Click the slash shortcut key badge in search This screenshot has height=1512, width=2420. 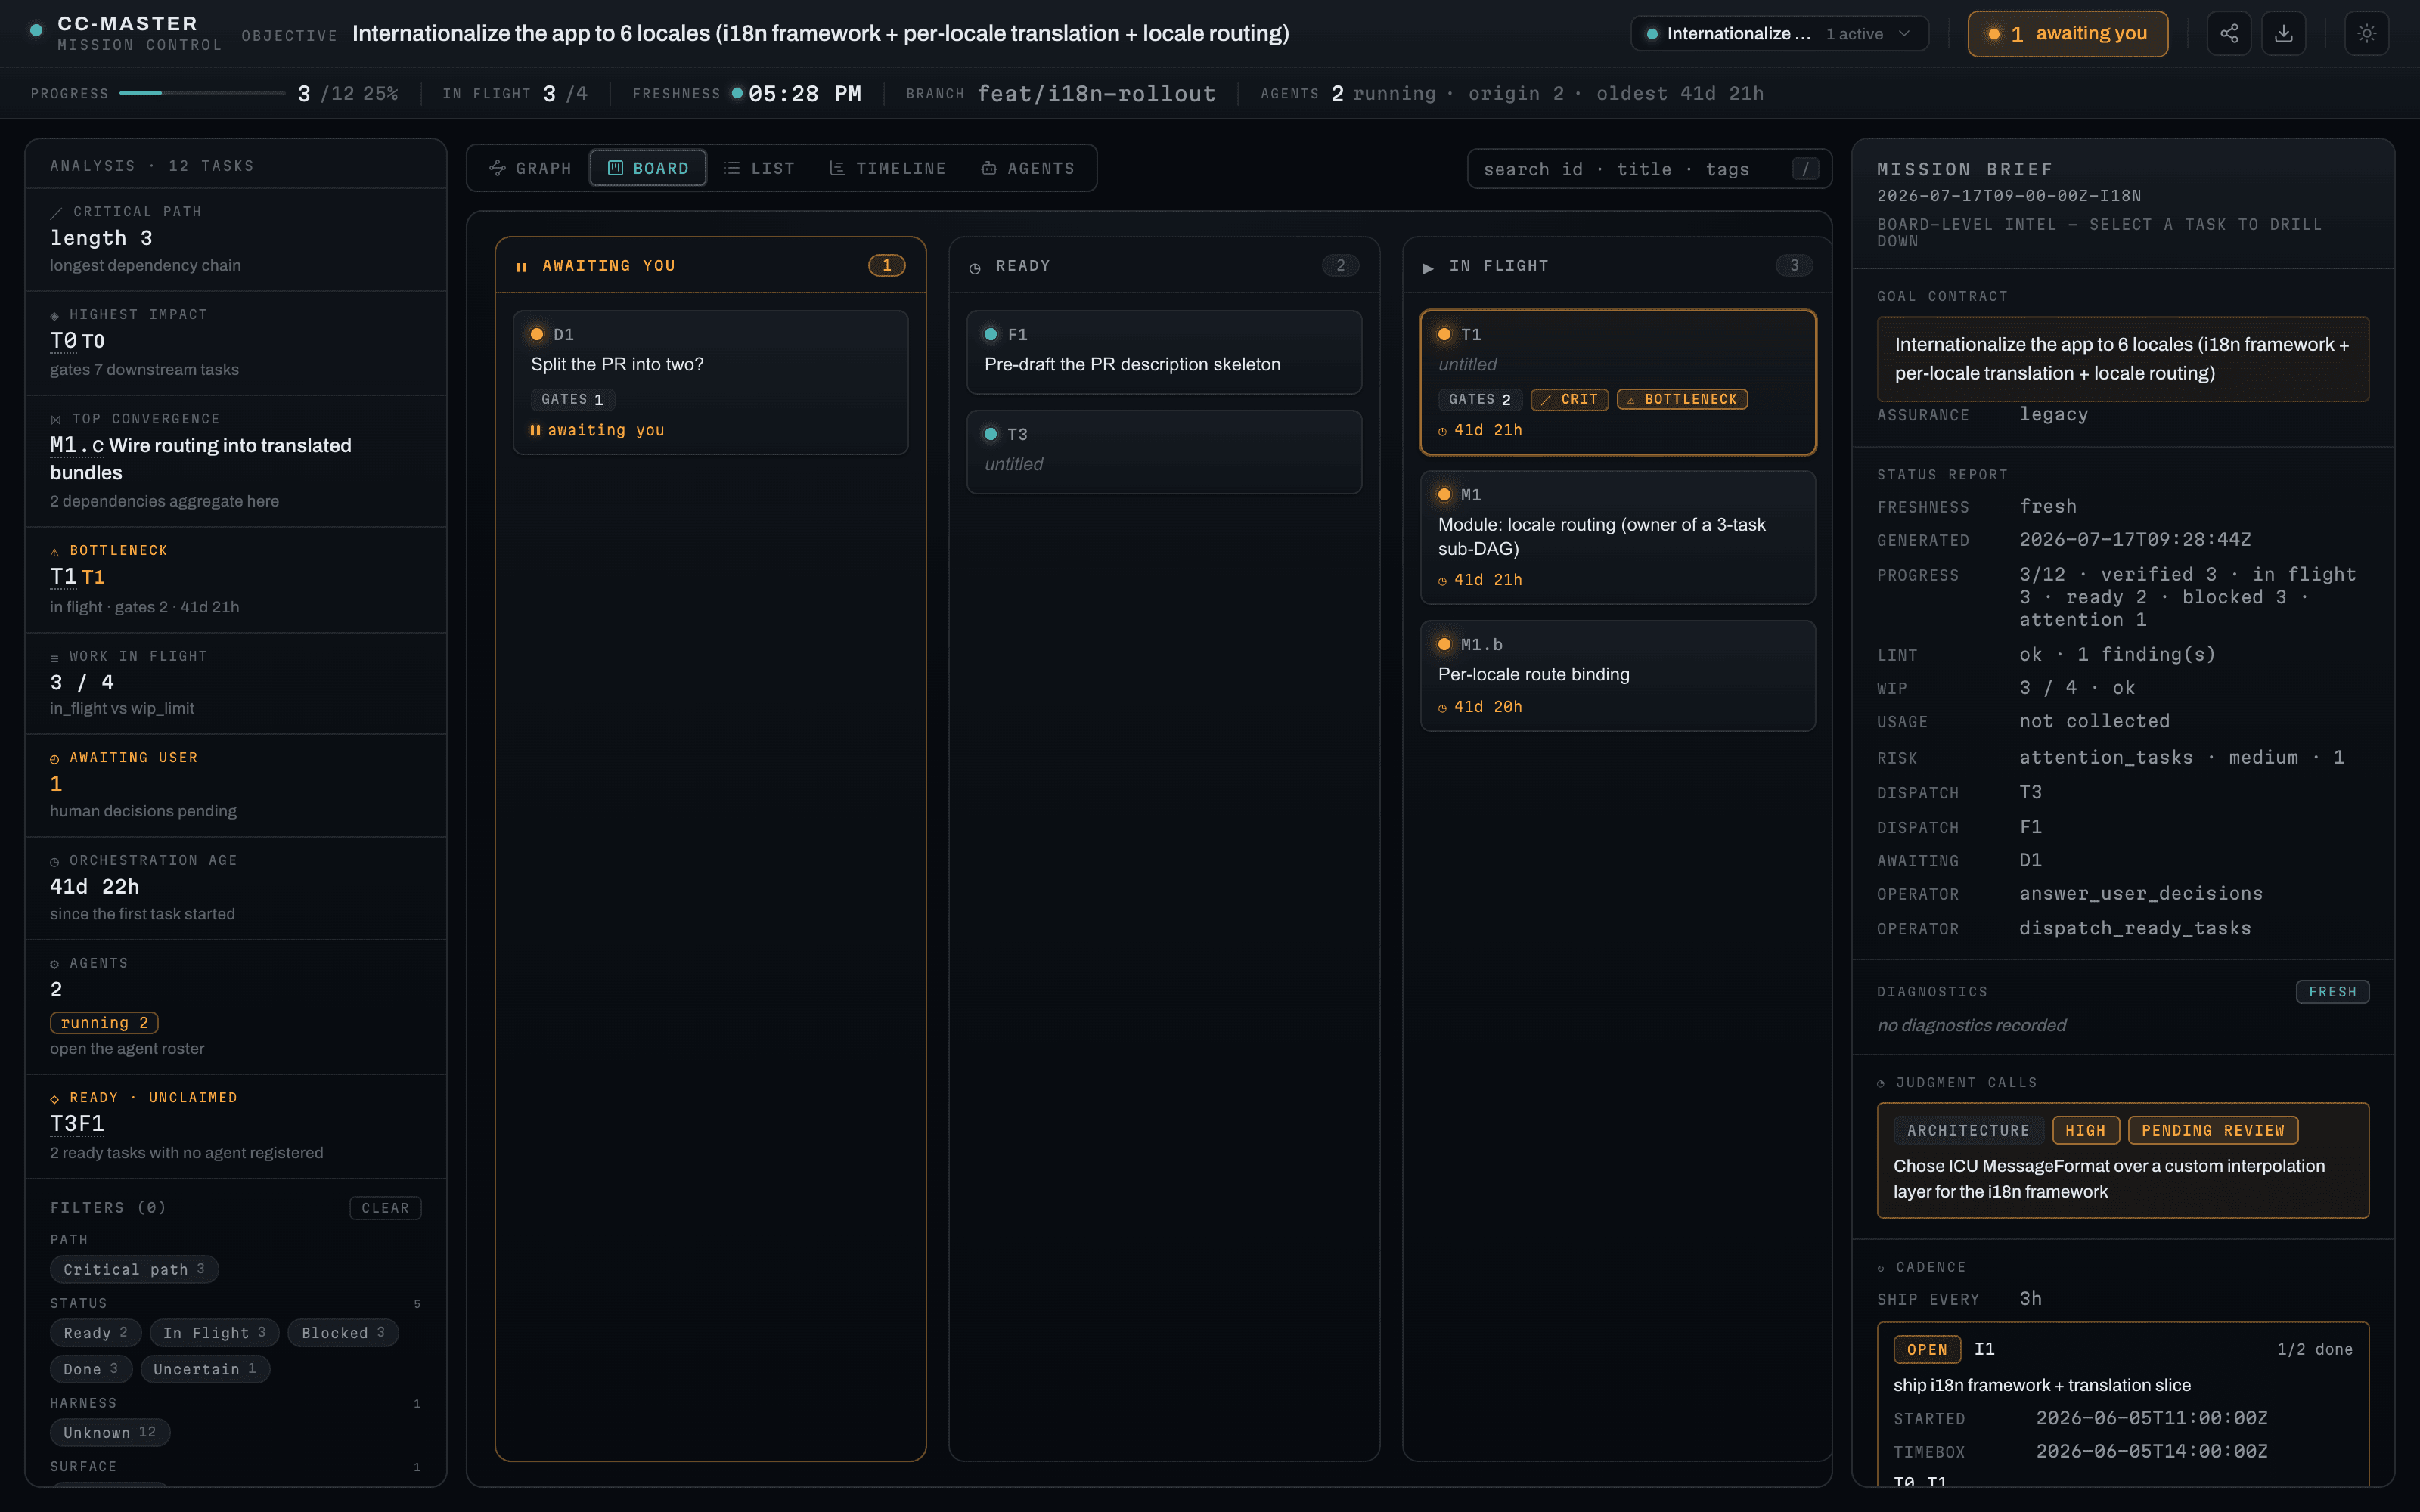click(x=1805, y=169)
